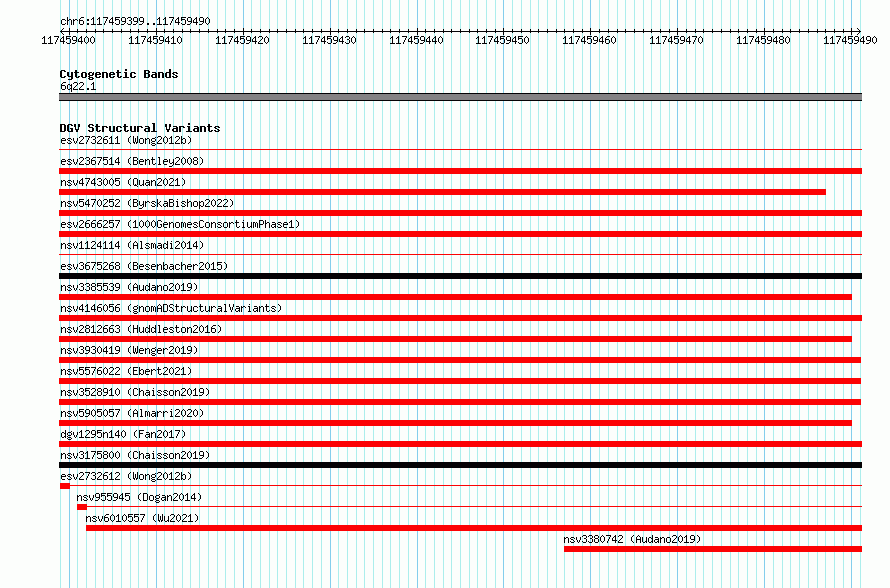Select nsv4146056 (gnomADStructuralVariants) label
The height and width of the screenshot is (588, 890).
point(171,308)
